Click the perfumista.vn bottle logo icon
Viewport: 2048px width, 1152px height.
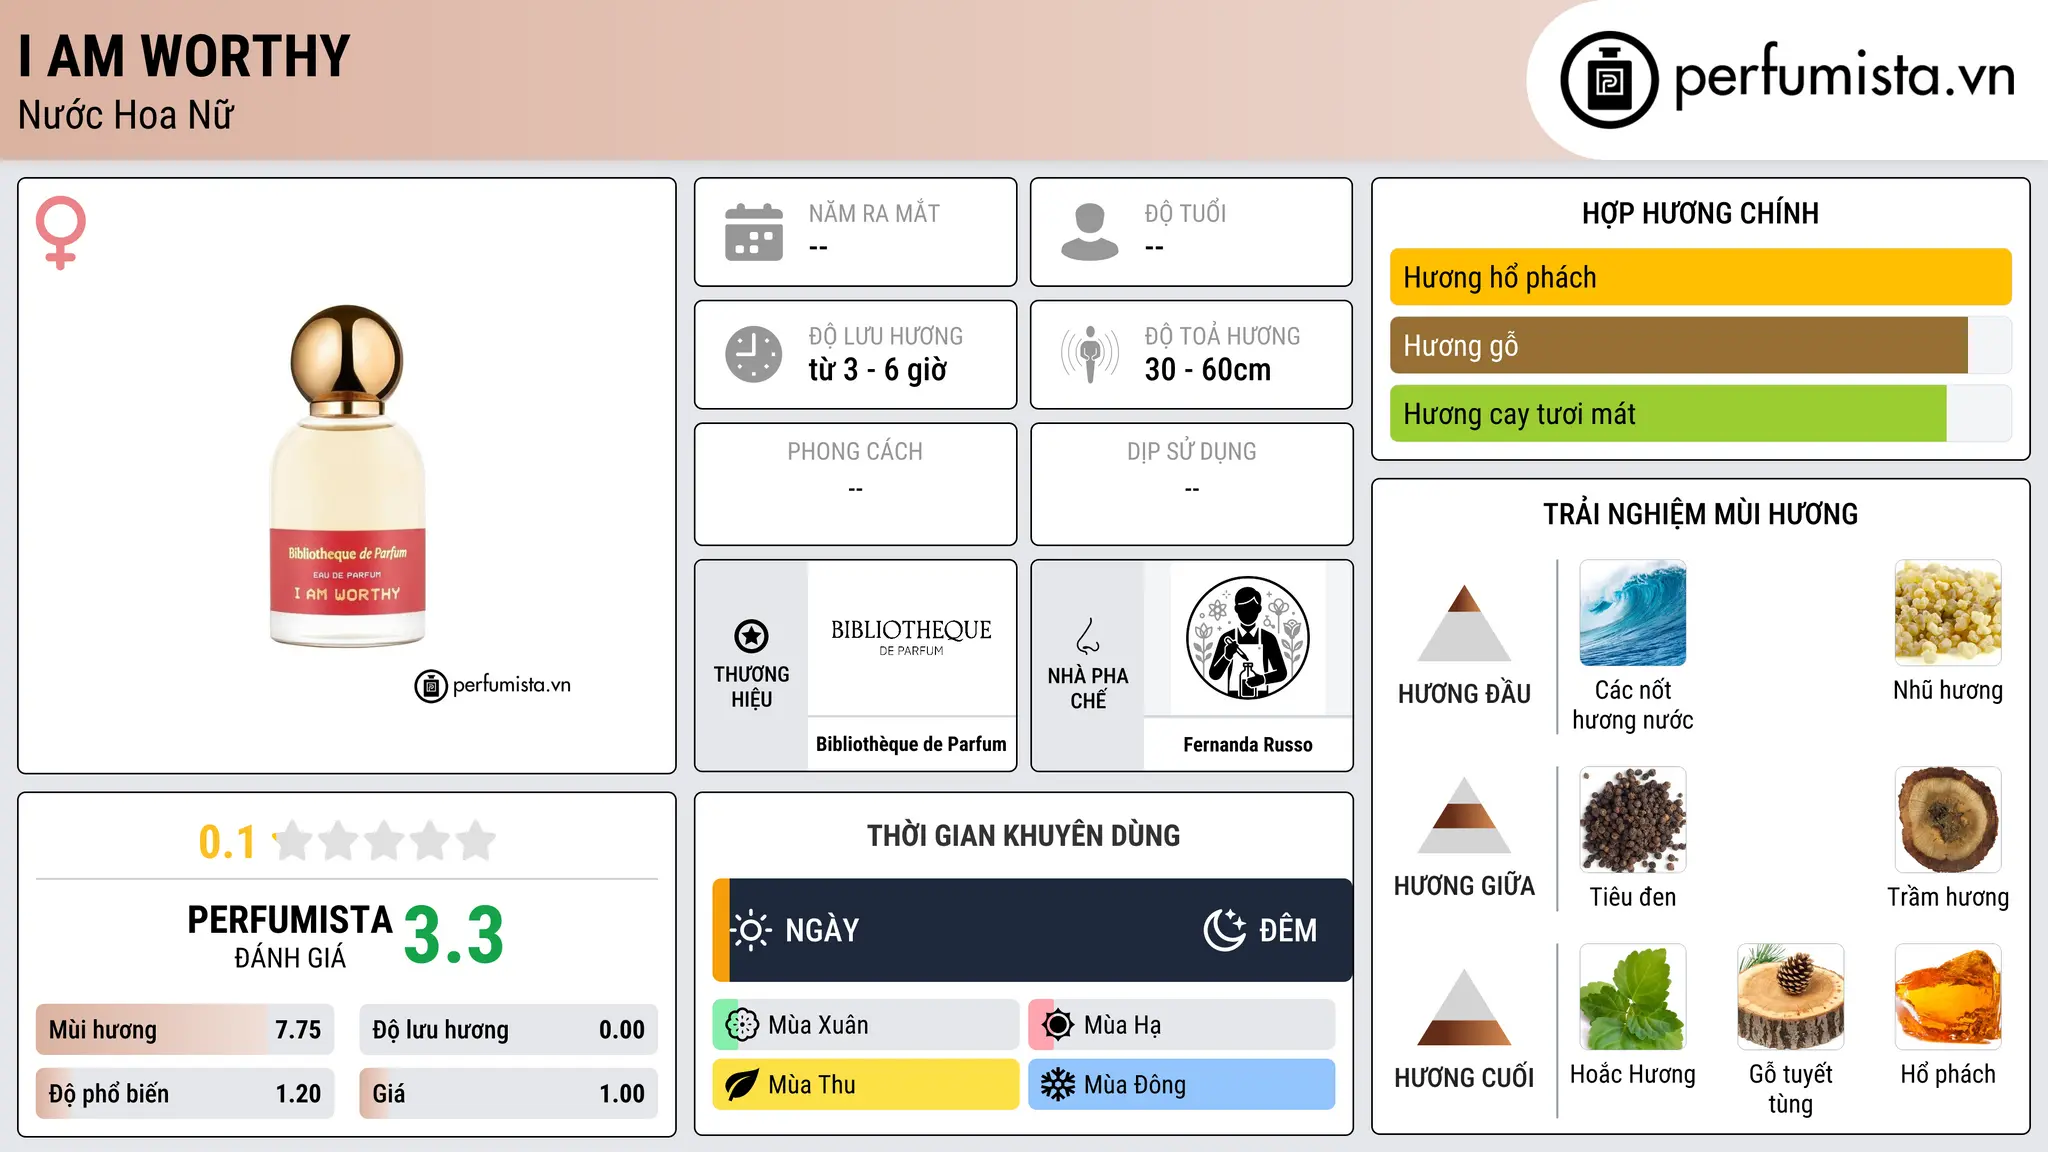pyautogui.click(x=1609, y=80)
